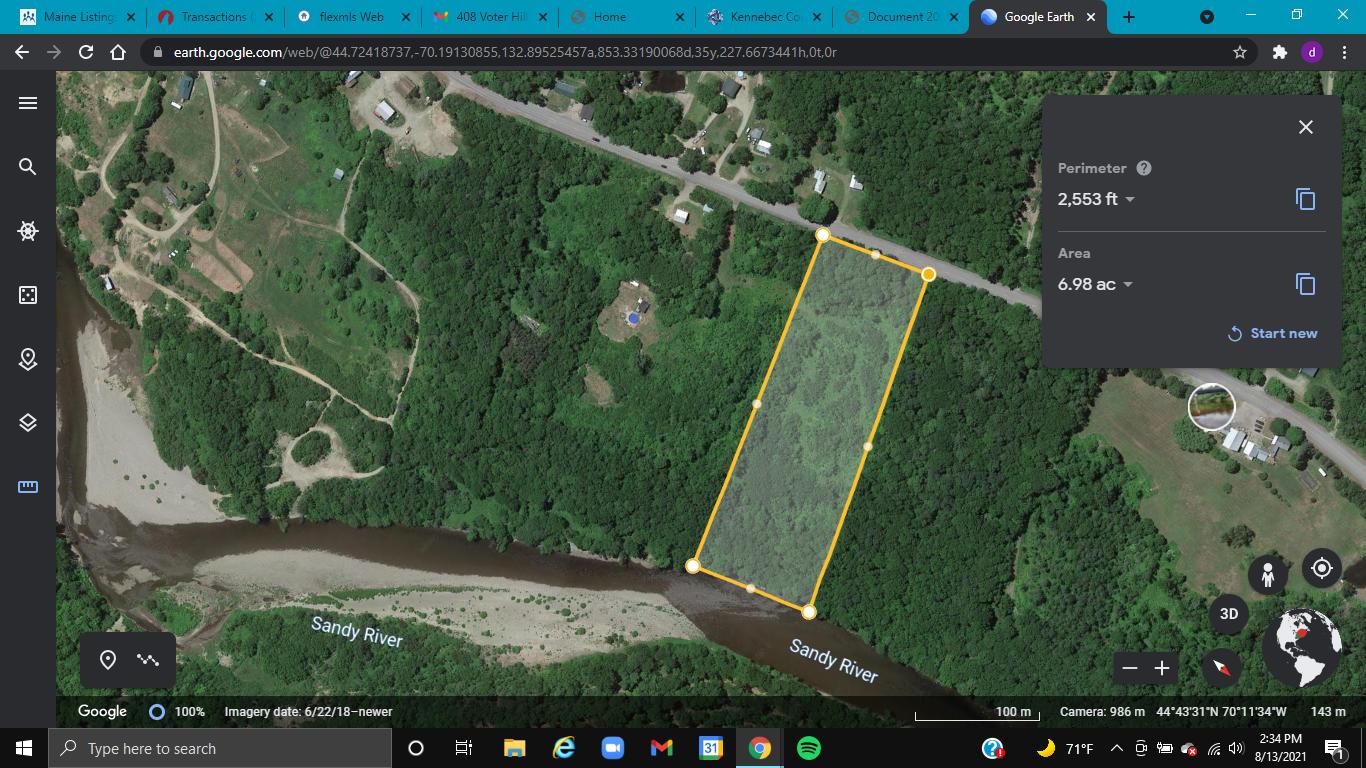Click the I'm Feeling Lucky dice icon
Screen dimensions: 1366x768
pos(28,295)
